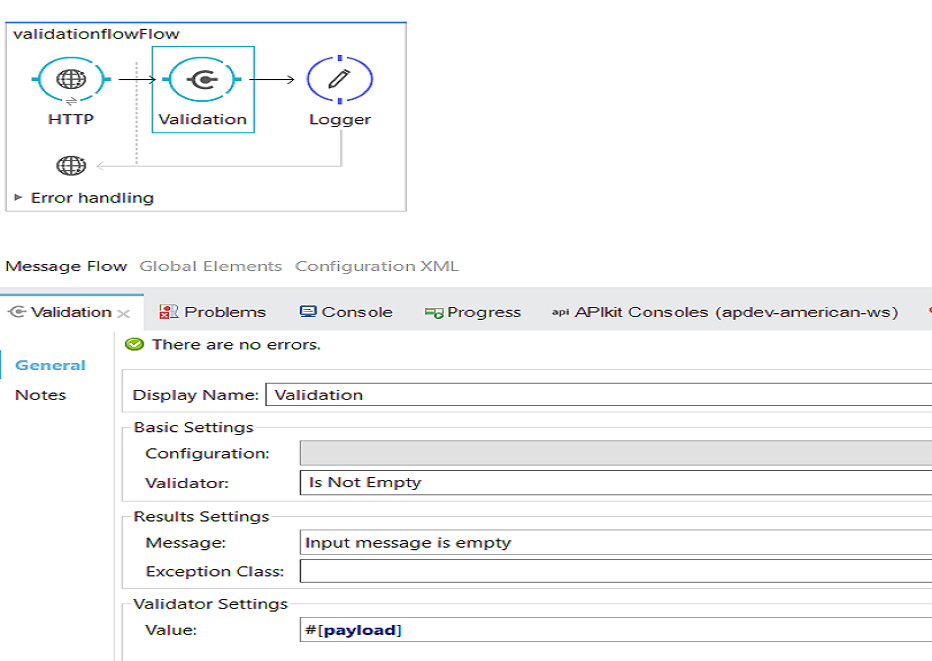Viewport: 932px width, 661px height.
Task: Select the Notes side tab
Action: [41, 395]
